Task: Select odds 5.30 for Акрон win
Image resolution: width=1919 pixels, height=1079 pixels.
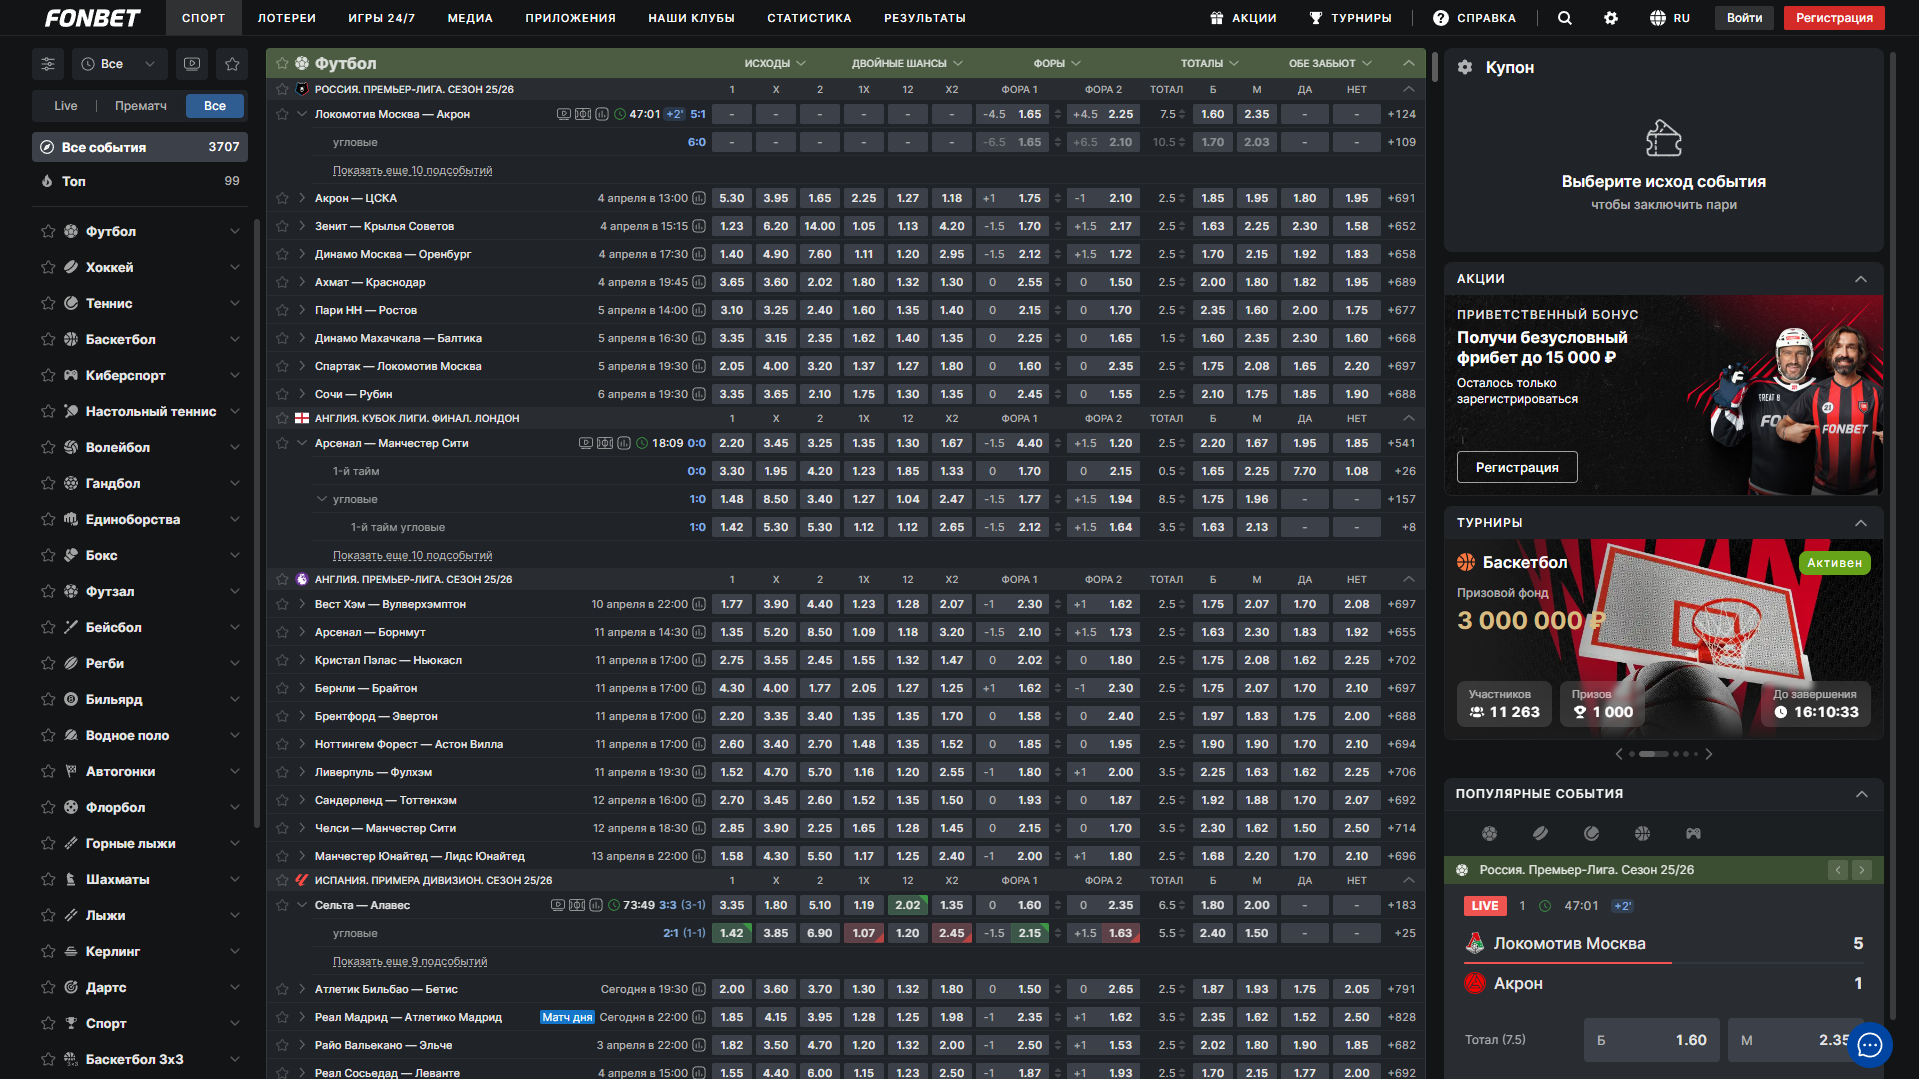Action: coord(732,198)
